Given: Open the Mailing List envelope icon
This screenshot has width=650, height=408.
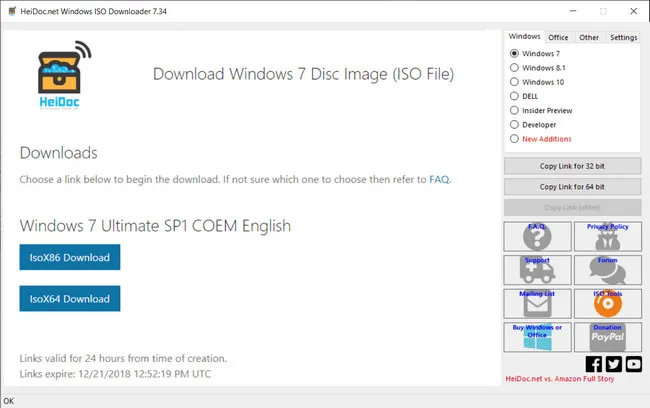Looking at the screenshot, I should [x=537, y=304].
